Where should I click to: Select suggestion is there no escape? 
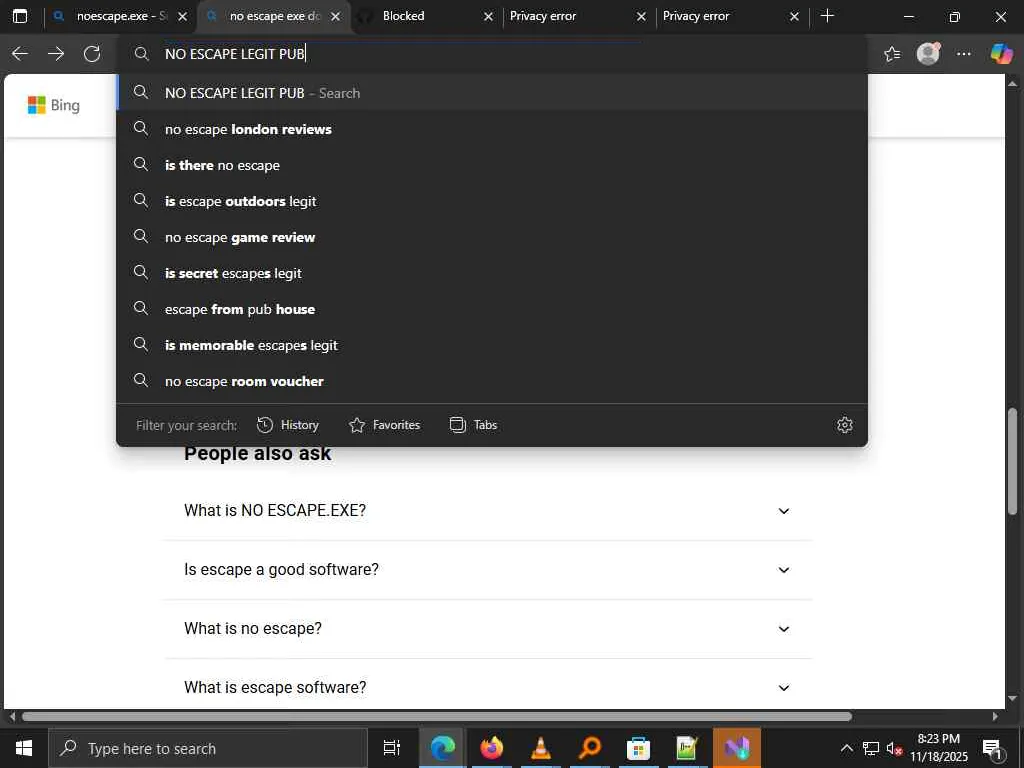click(492, 165)
